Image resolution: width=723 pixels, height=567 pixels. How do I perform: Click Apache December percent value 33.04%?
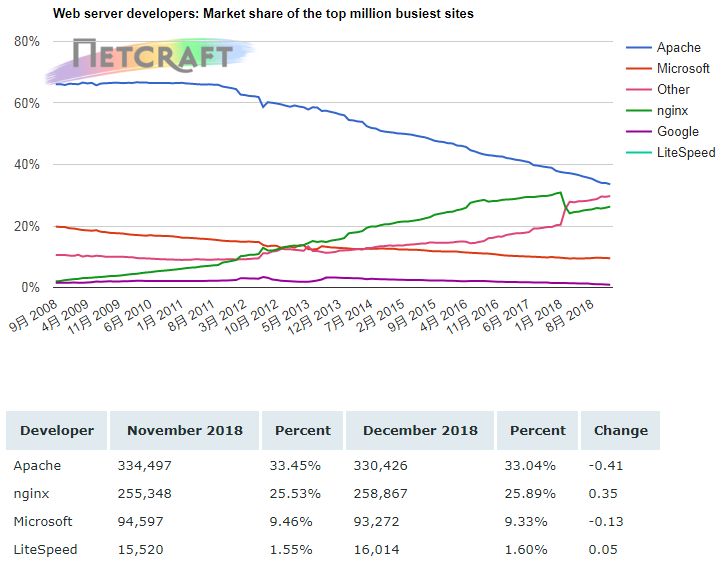click(530, 466)
